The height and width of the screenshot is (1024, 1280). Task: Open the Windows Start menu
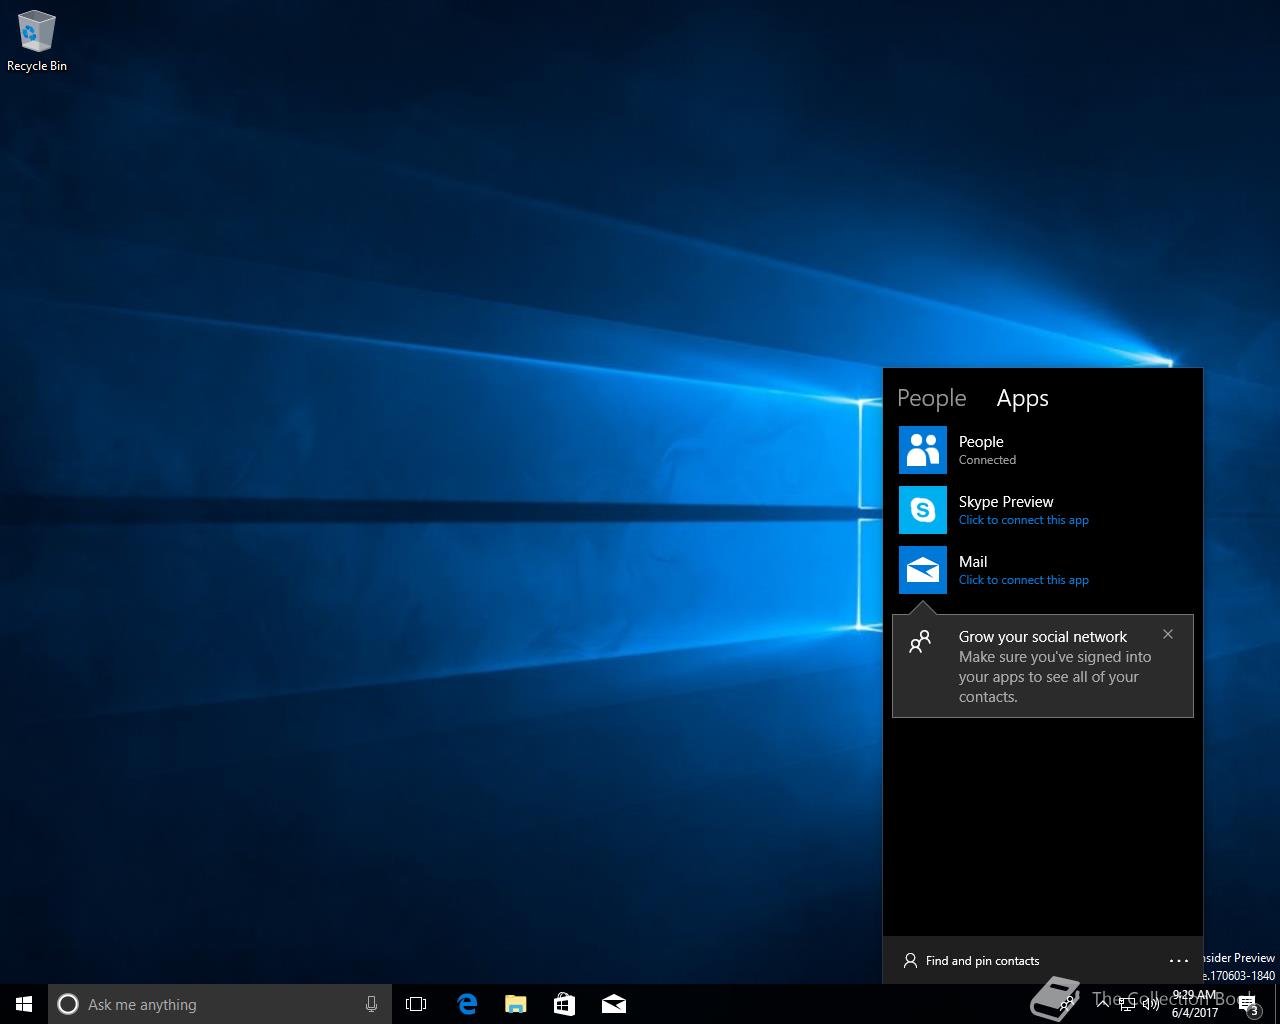click(24, 1004)
